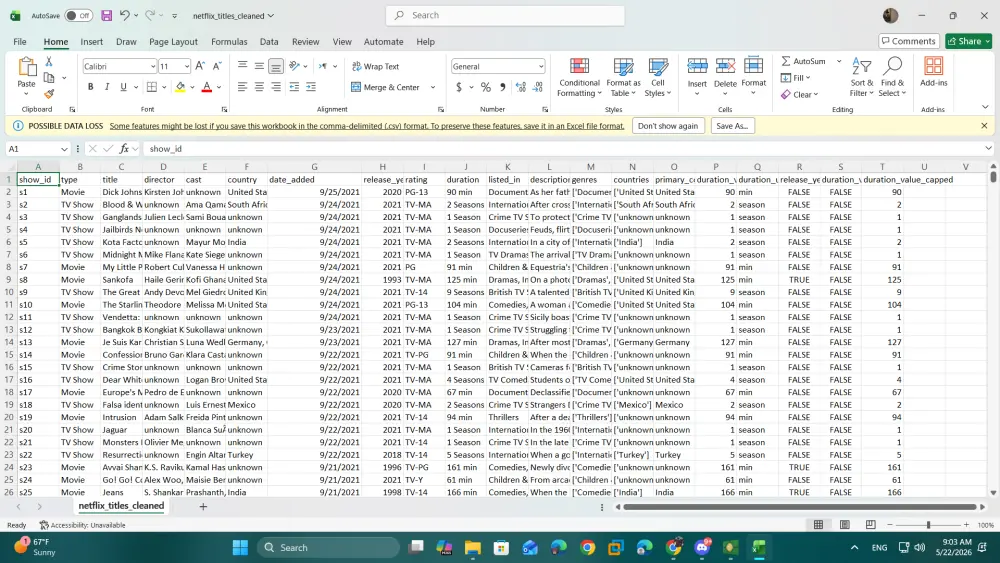Click the Increase Indent icon
Image resolution: width=1000 pixels, height=563 pixels.
(x=311, y=87)
